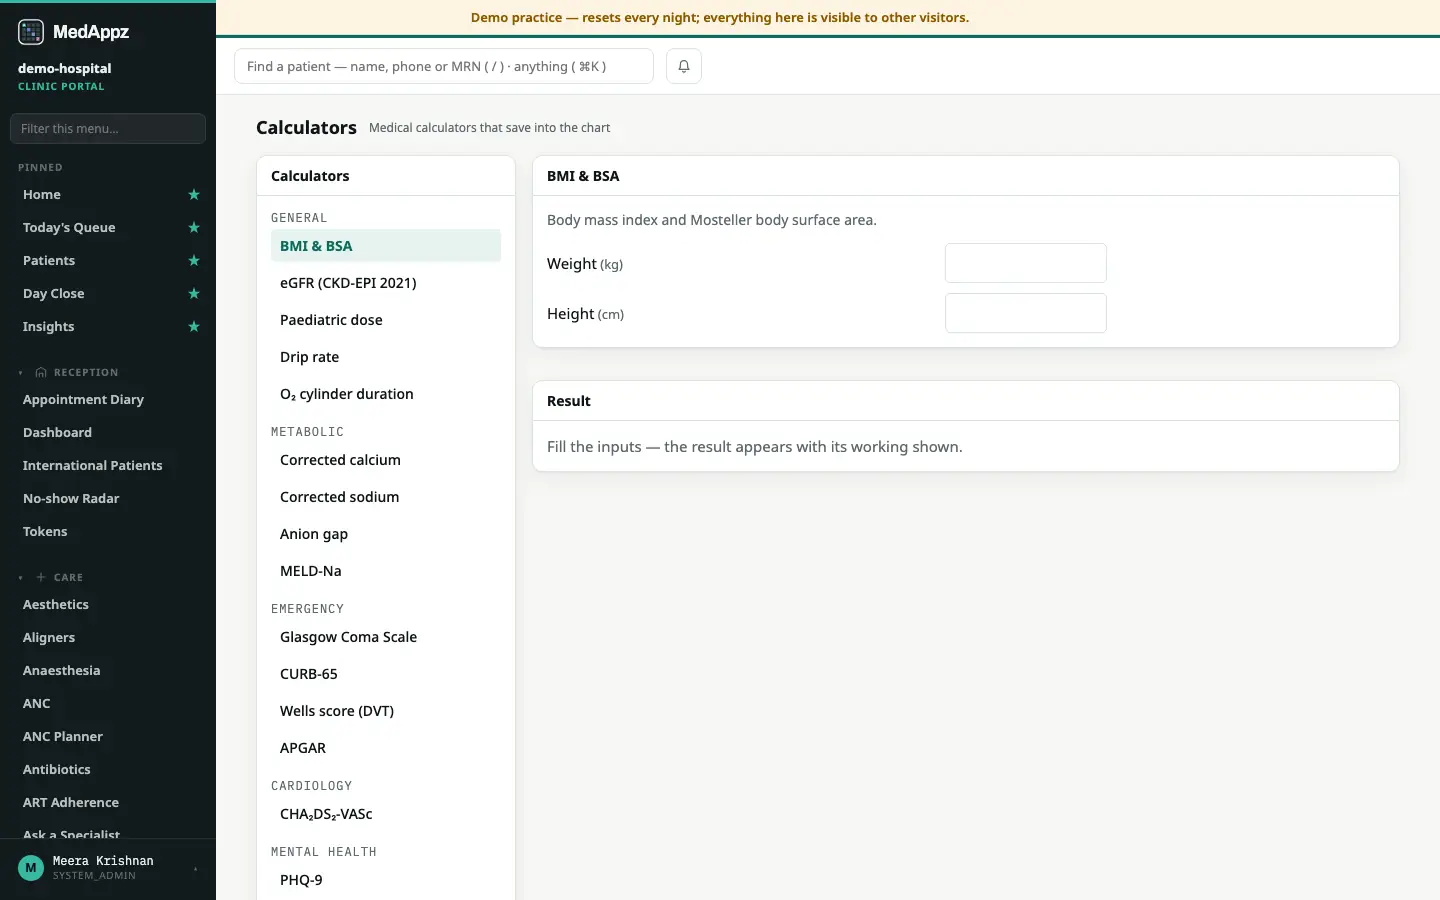Select Anion gap calculator
The width and height of the screenshot is (1440, 900).
coord(386,534)
